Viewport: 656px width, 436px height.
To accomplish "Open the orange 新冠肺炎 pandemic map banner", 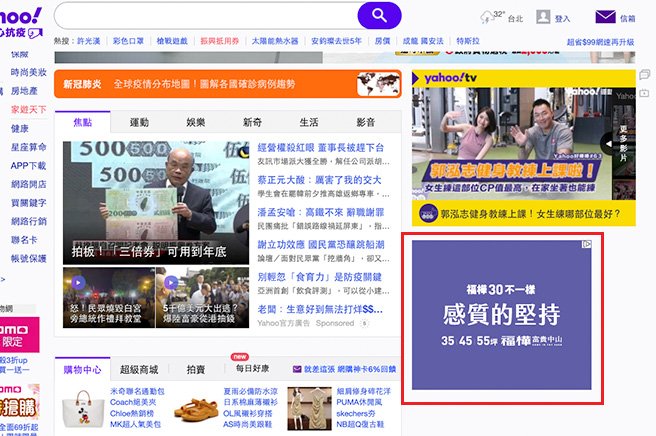I will (228, 84).
